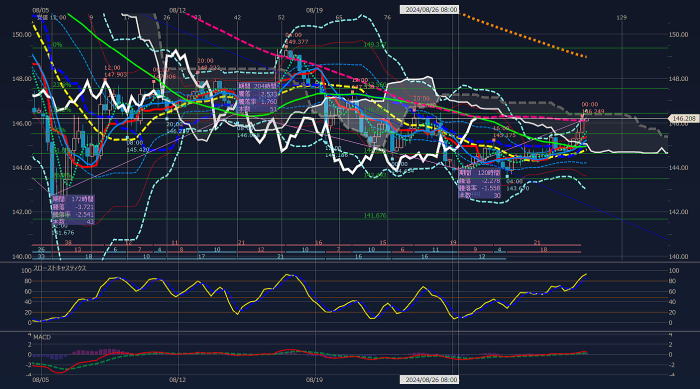700x389 pixels.
Task: Click the 147.903 price label at 12:00
Action: click(x=115, y=75)
